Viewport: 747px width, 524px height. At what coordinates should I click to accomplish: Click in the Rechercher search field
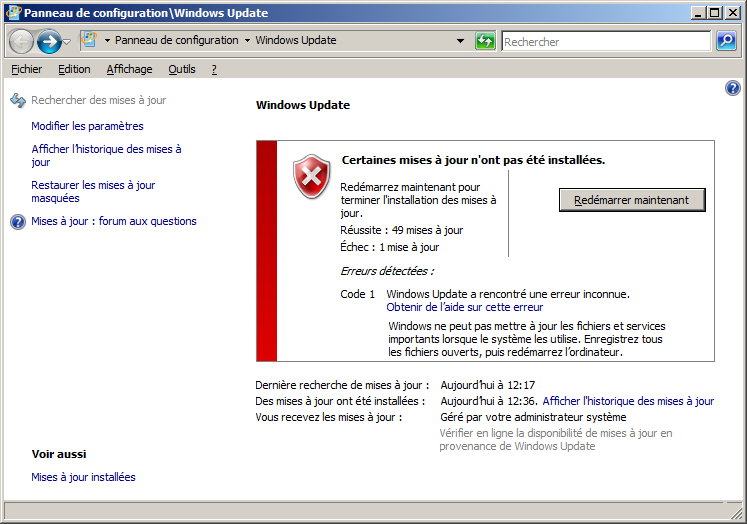click(x=606, y=42)
